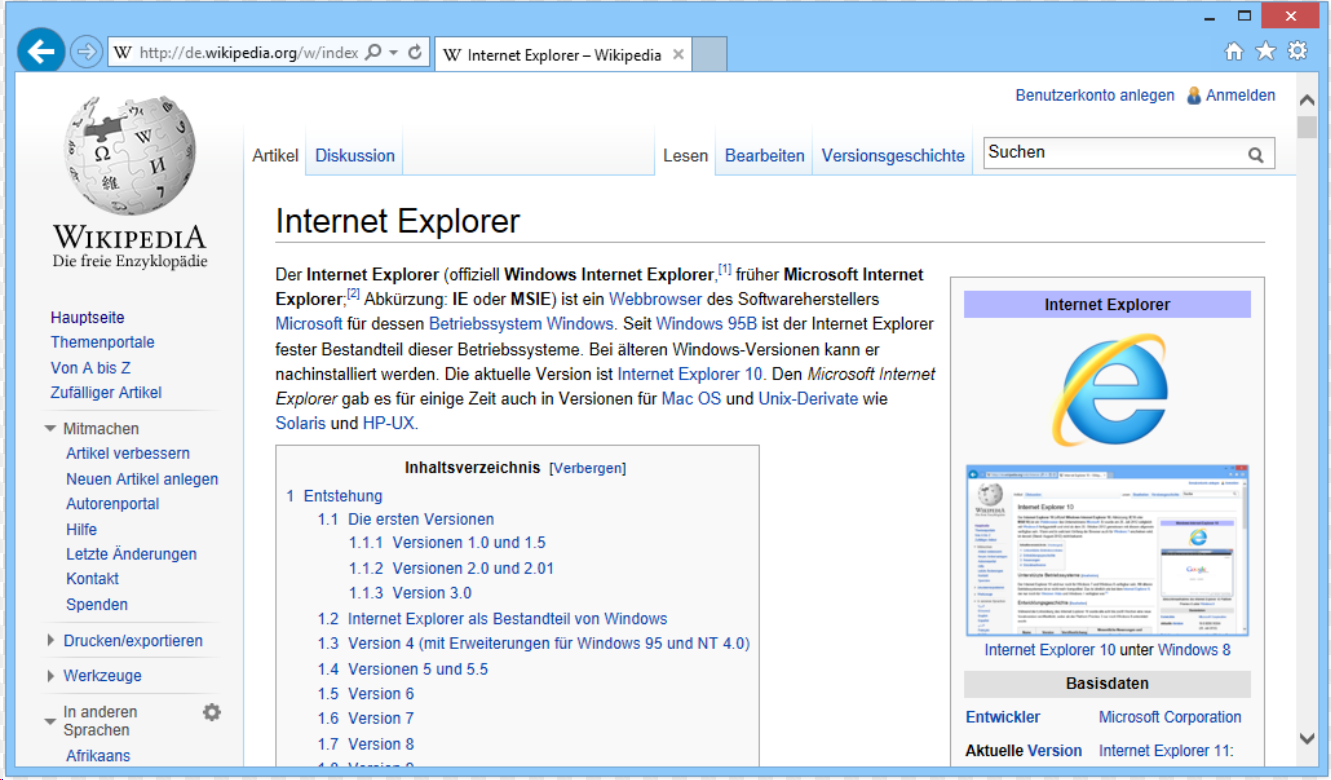Jump to 1.1.1 Versionen 1.0 und 1.5
This screenshot has width=1331, height=780.
tap(447, 543)
